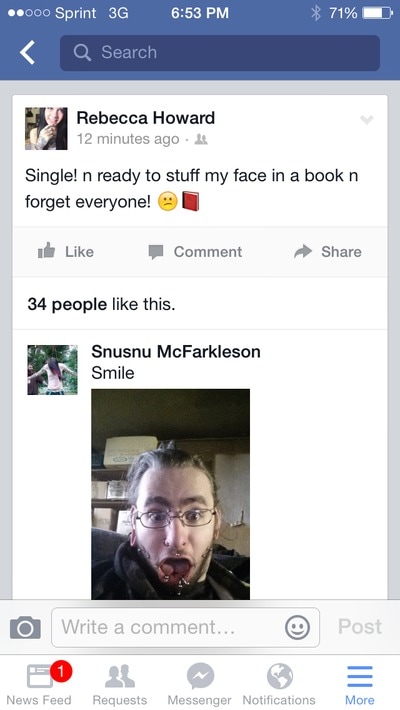
Task: Tap the Comment speech bubble icon
Action: 156,252
